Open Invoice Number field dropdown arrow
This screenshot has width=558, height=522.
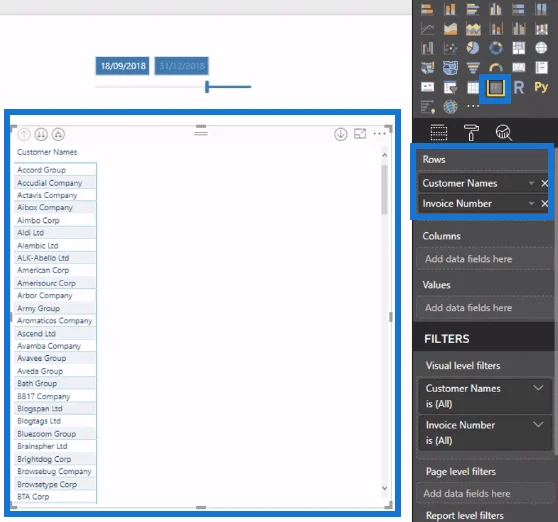tap(531, 204)
